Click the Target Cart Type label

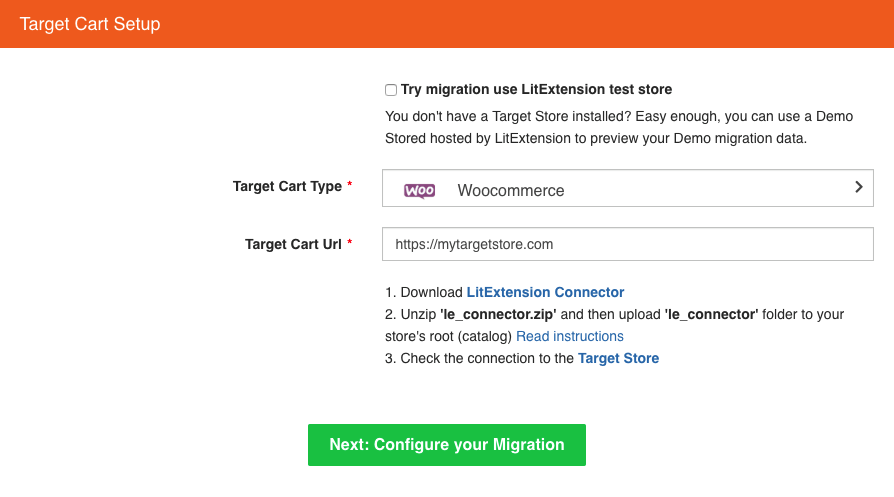pos(287,186)
